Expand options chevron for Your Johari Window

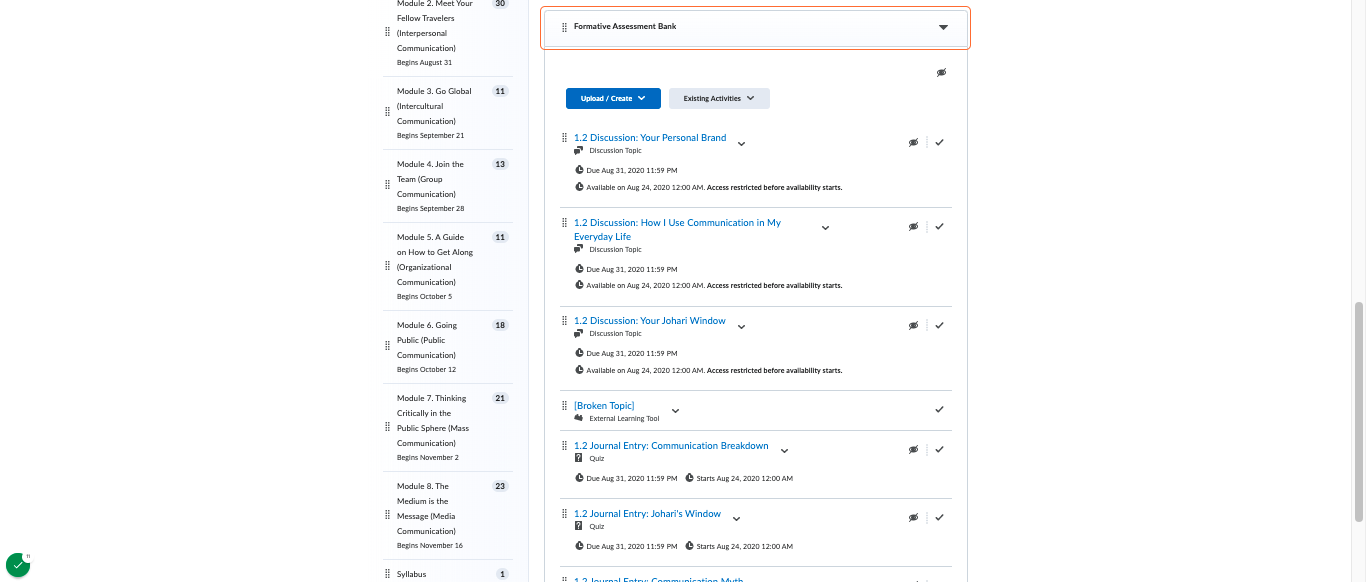pos(741,327)
